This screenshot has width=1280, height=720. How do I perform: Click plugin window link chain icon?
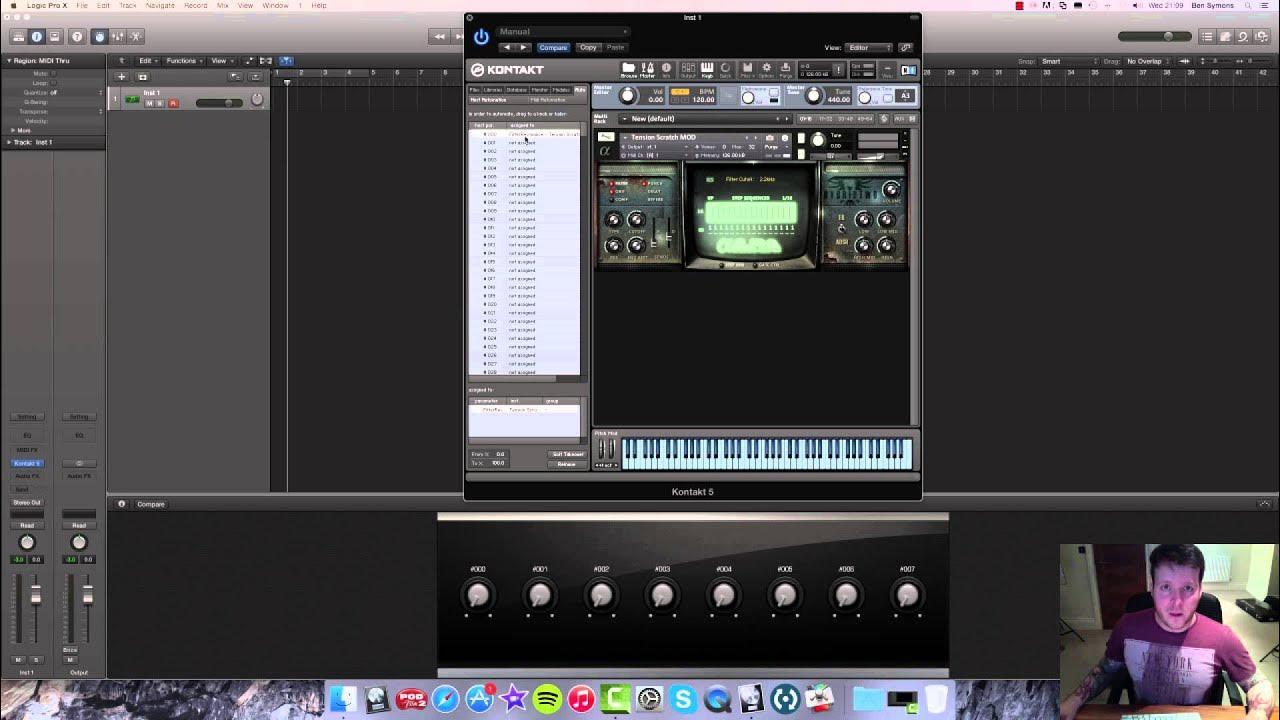coord(905,47)
